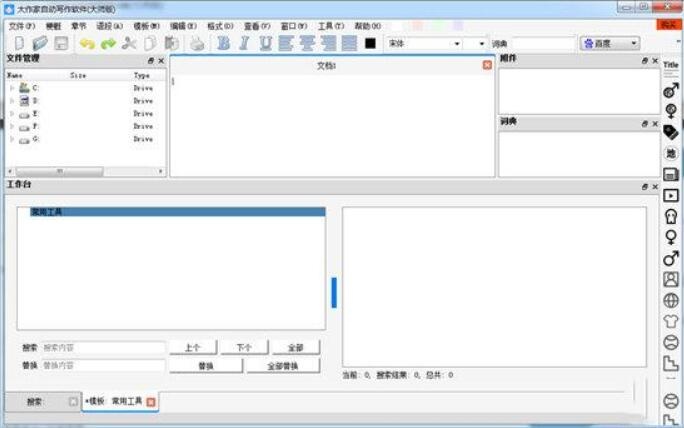Viewport: 684px width, 428px height.
Task: Click the T-shirt icon in right sidebar
Action: (670, 321)
